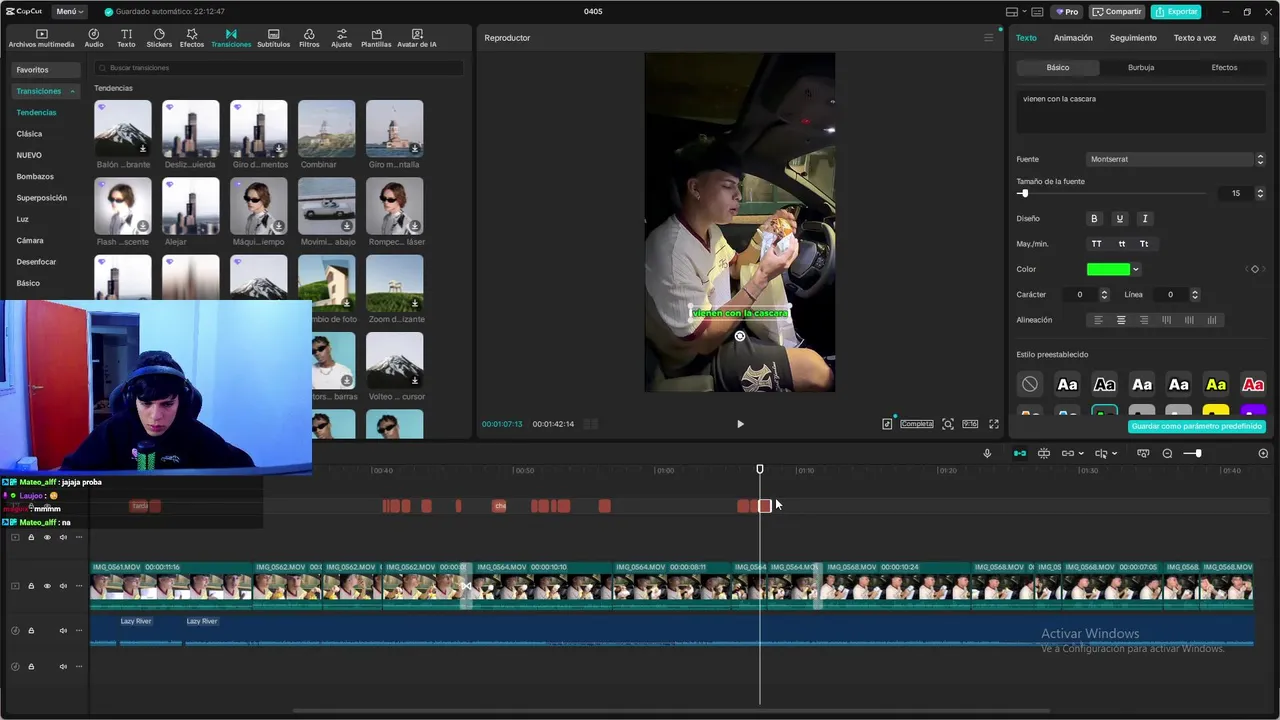Set text to all lowercase tt

[x=1121, y=244]
